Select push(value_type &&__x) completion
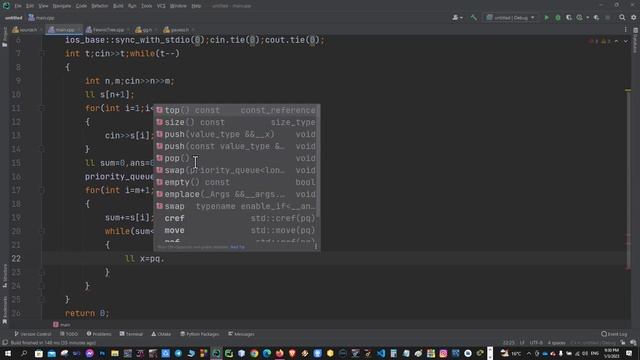Viewport: 640px width, 360px height. [x=236, y=134]
